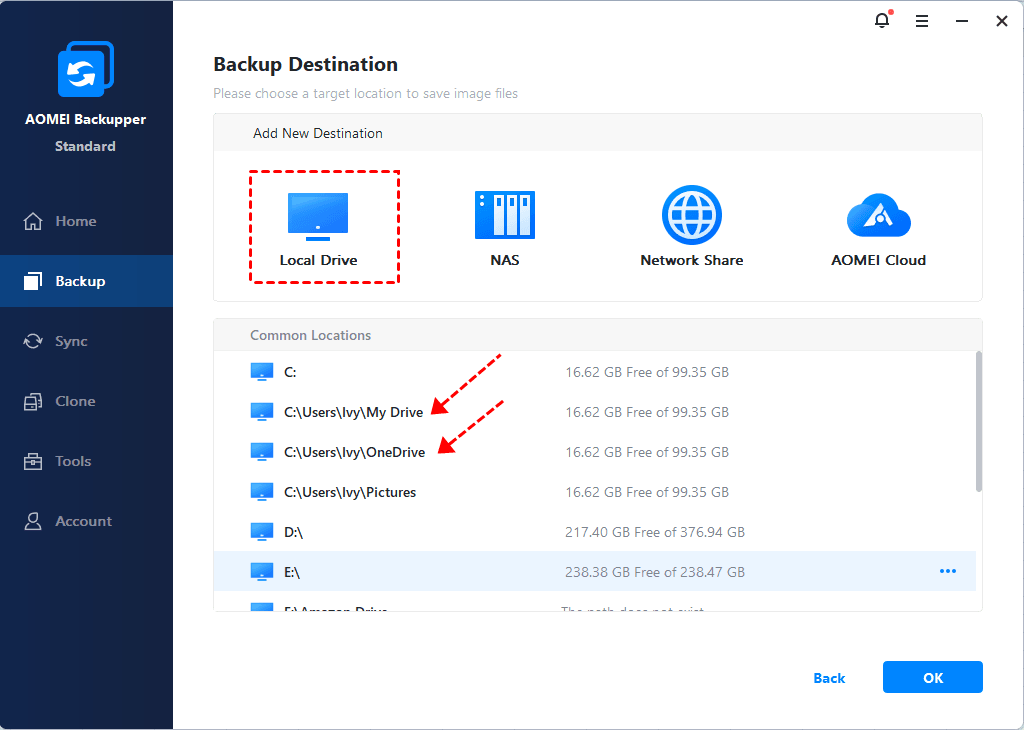Screen dimensions: 1024x730
Task: Choose C:\Users\Ivy\OneDrive as destination
Action: 354,452
